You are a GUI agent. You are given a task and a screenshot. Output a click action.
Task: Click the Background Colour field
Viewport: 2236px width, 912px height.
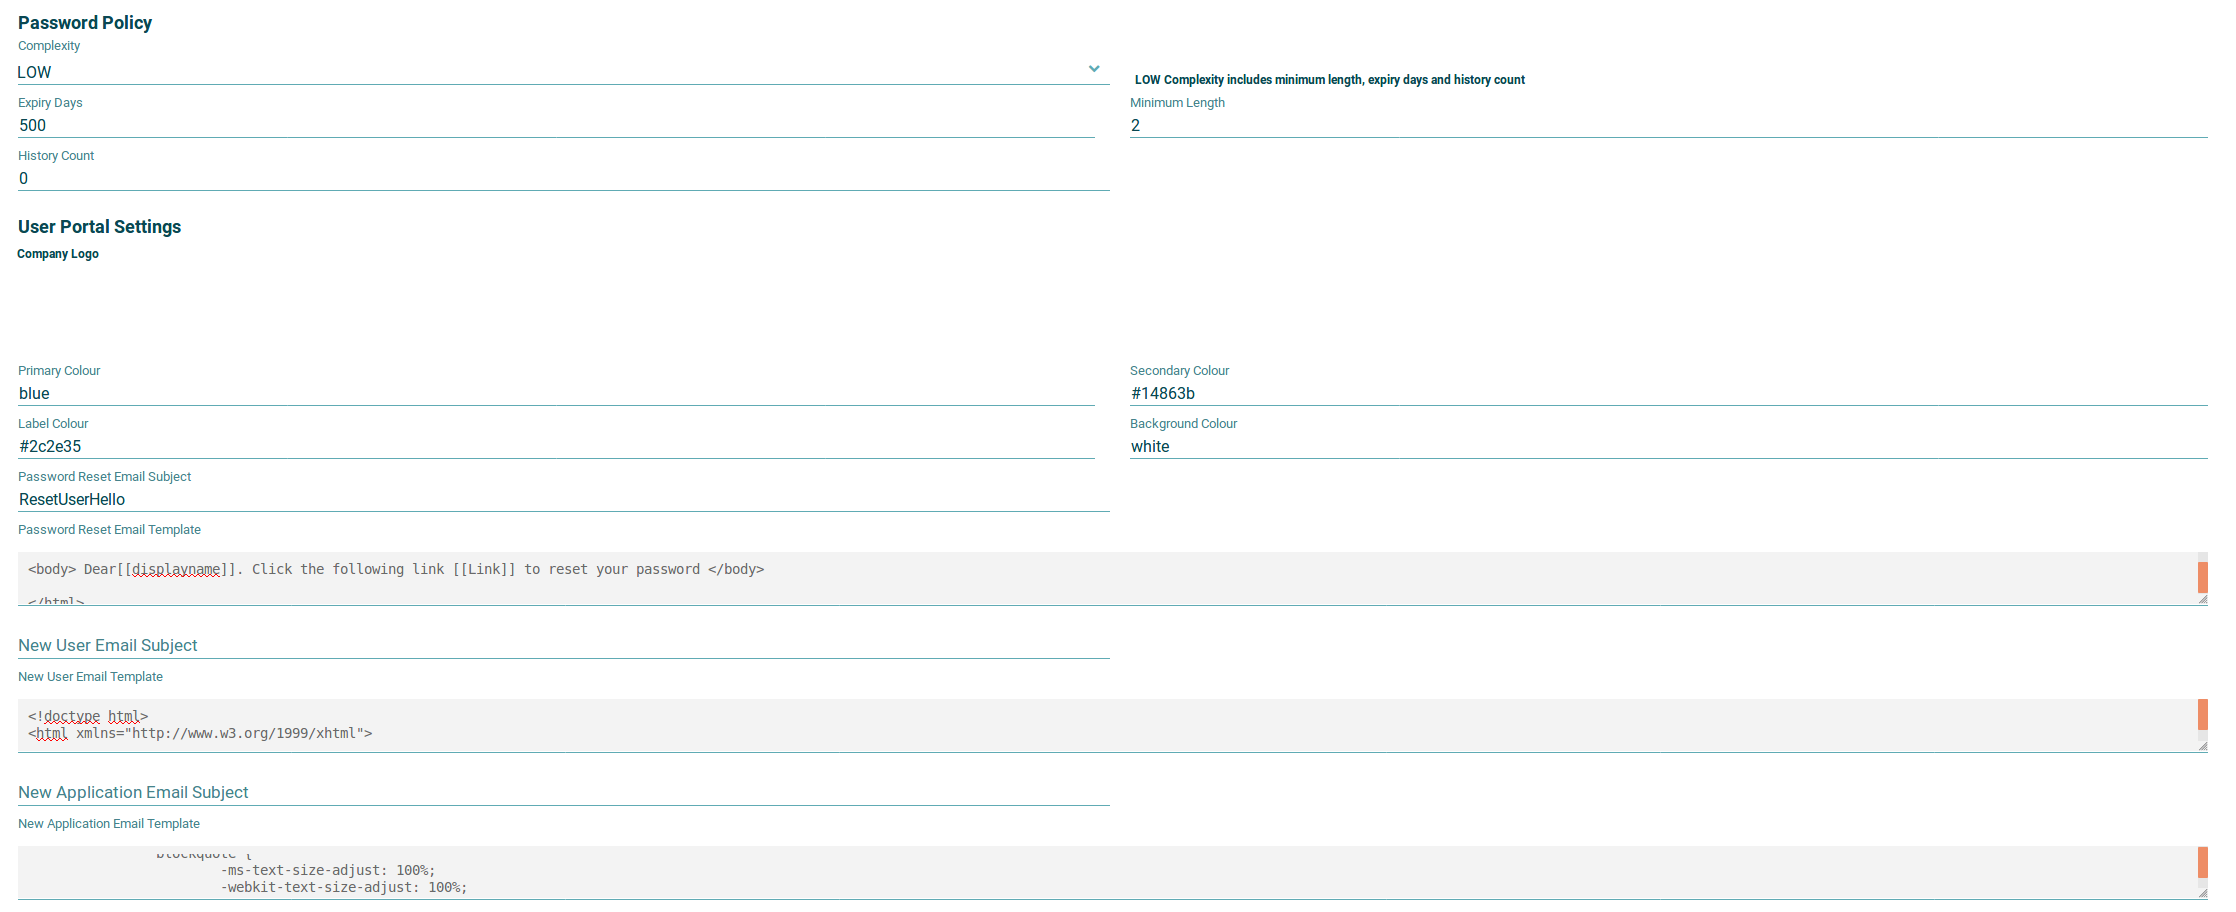point(1667,446)
